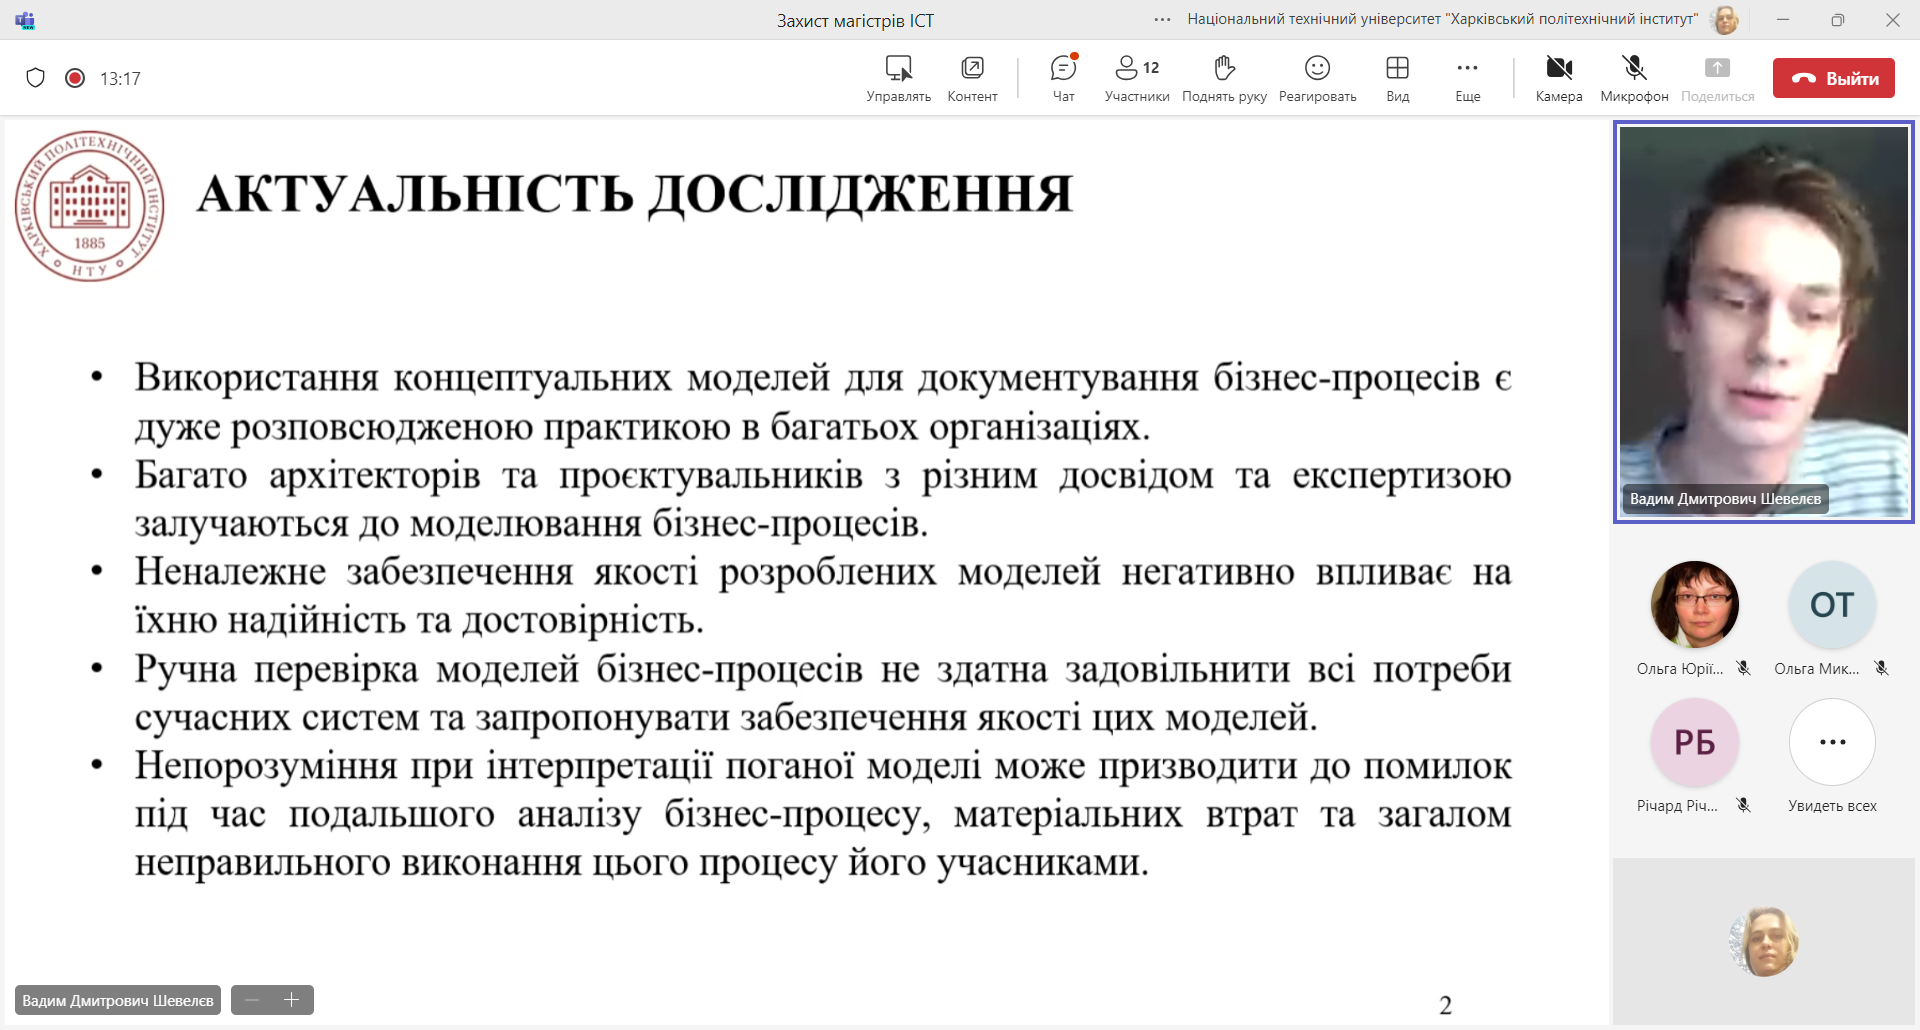1920x1030 pixels.
Task: Leave the meeting with Выйти
Action: coord(1833,78)
